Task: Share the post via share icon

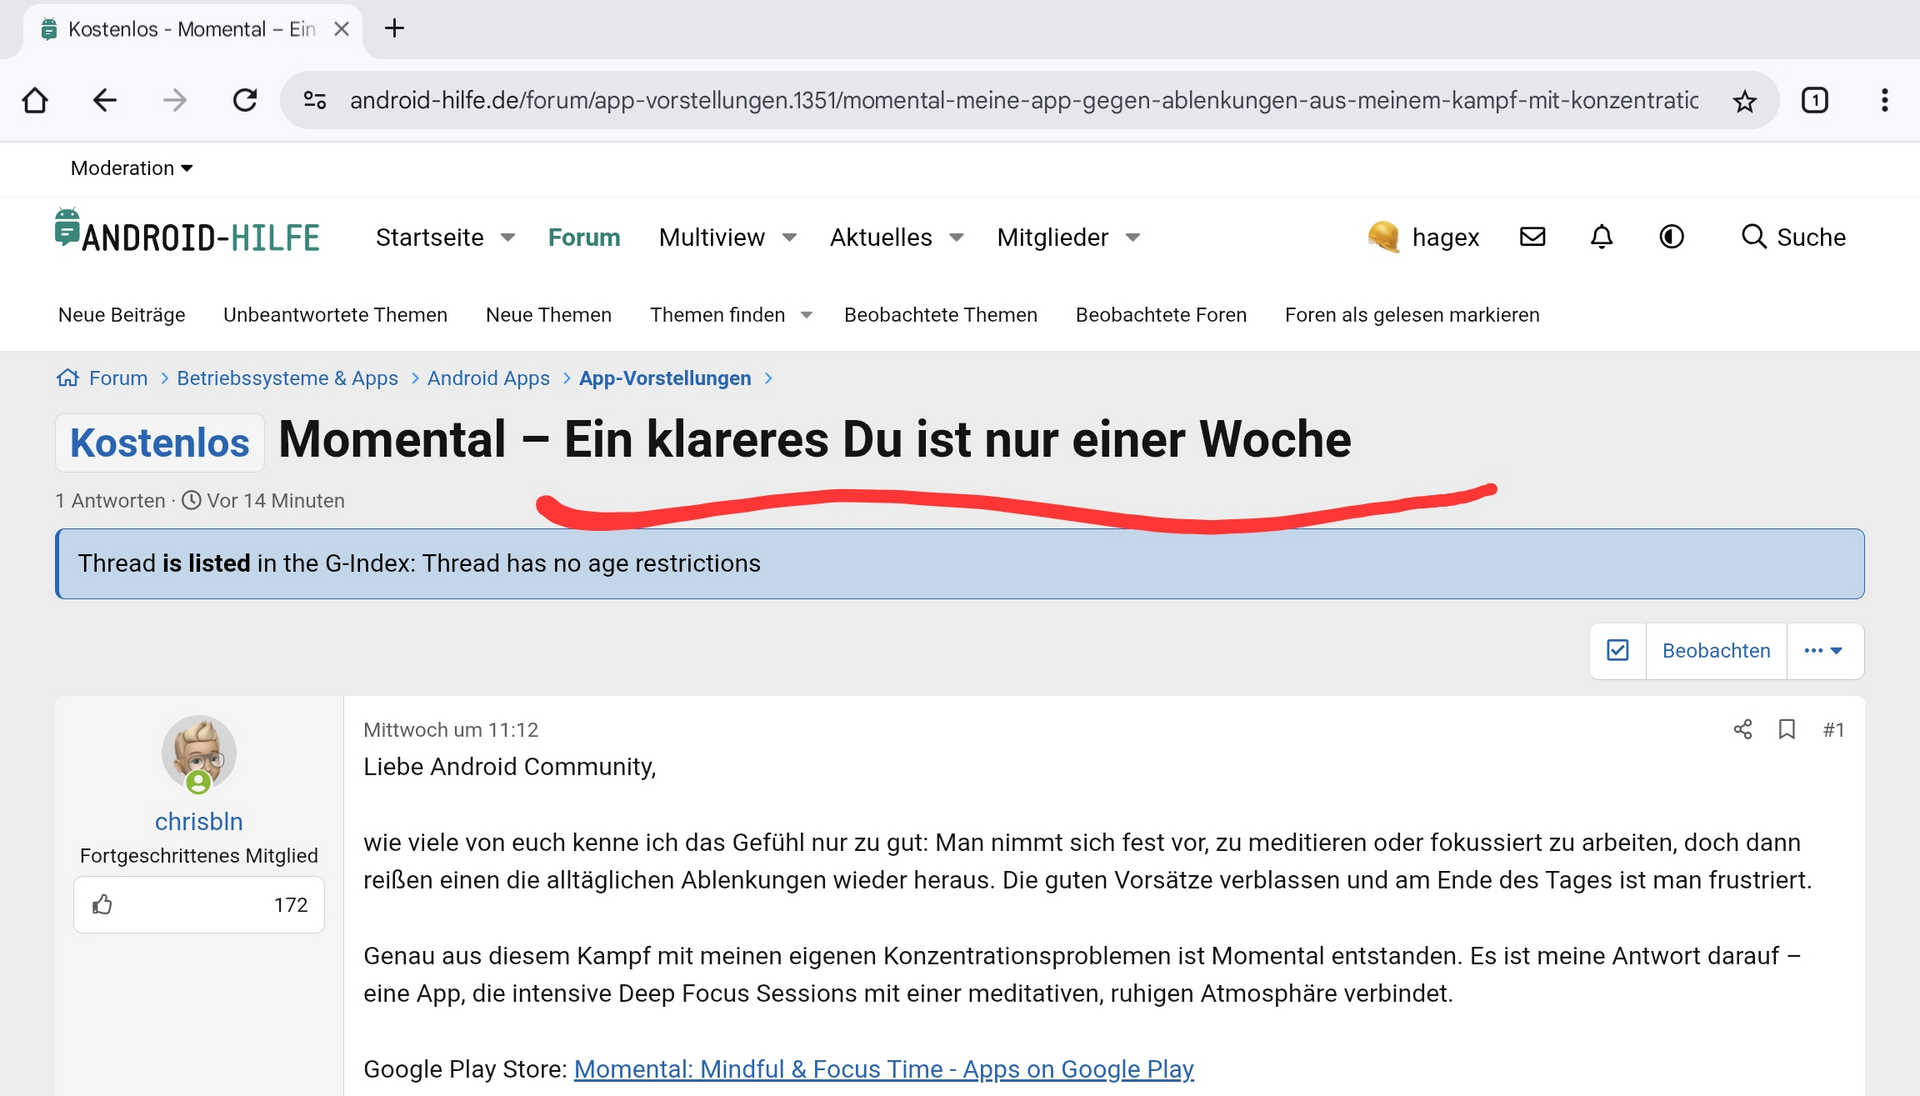Action: pos(1742,729)
